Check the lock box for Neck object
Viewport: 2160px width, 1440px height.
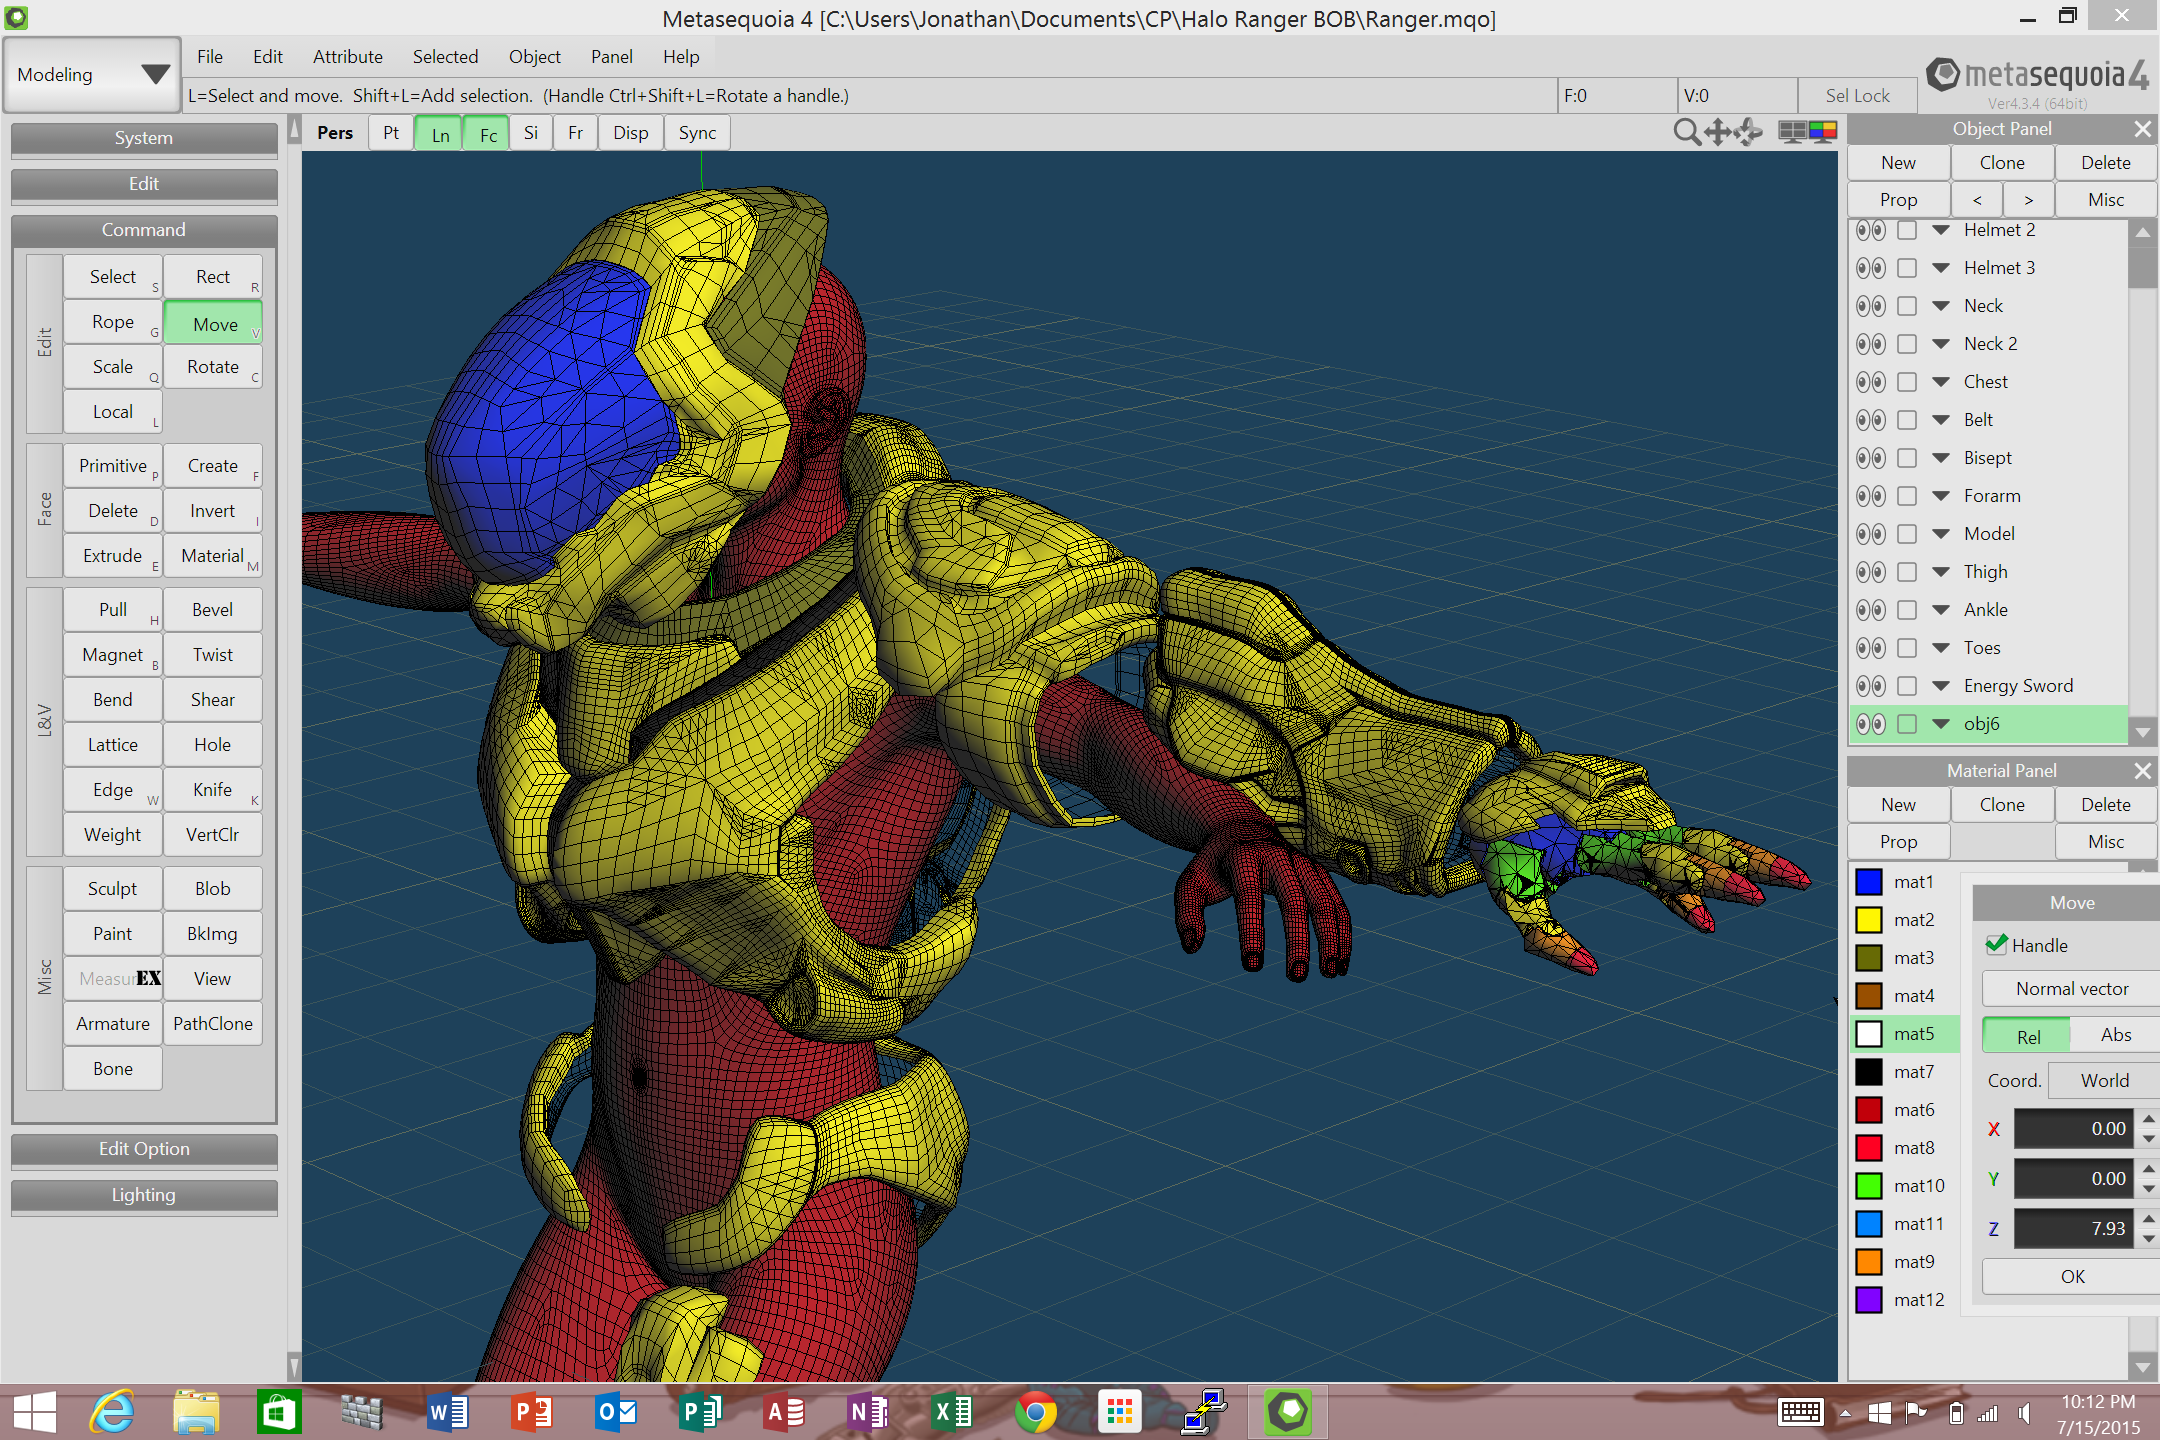coord(1907,306)
